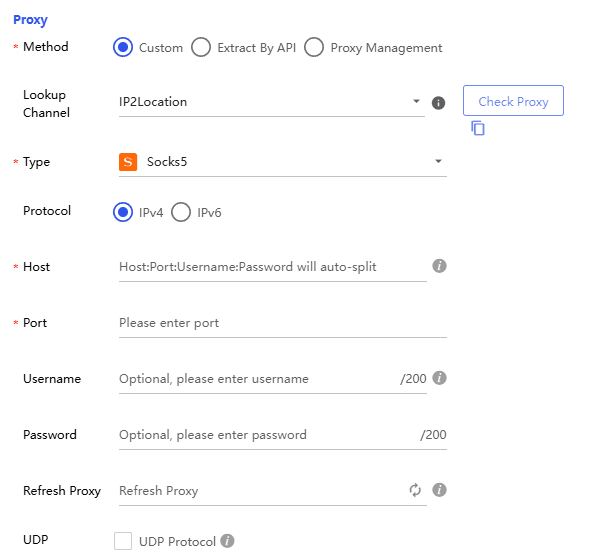Image resolution: width=596 pixels, height=555 pixels.
Task: Click into the Port input field
Action: tap(283, 323)
